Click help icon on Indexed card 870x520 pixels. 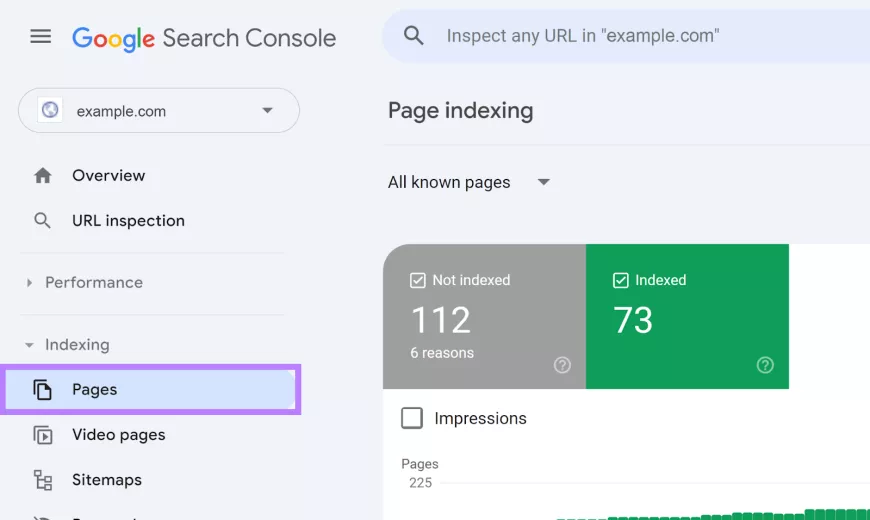click(x=765, y=365)
